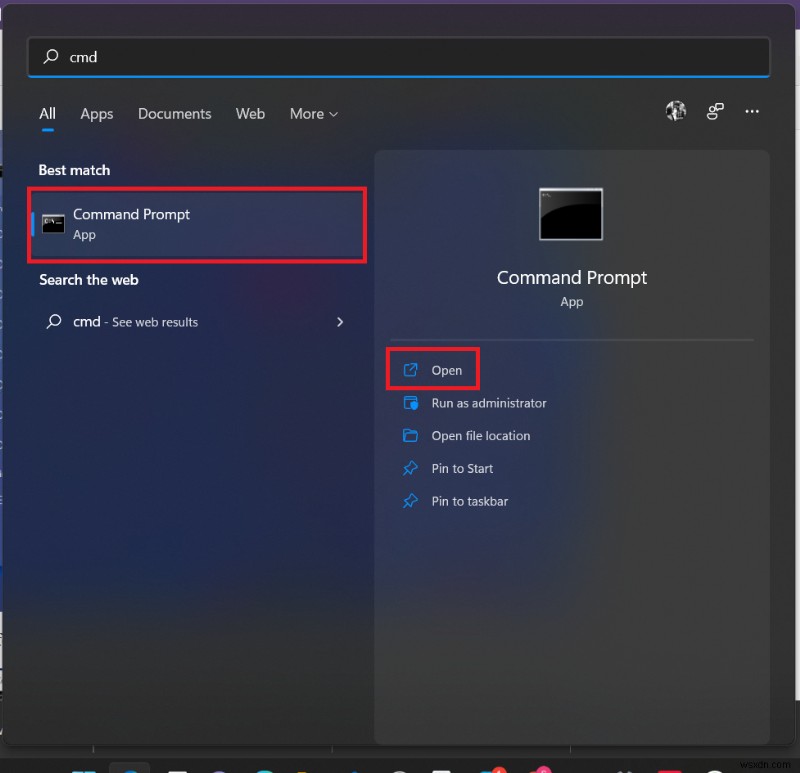800x773 pixels.
Task: Click the Command Prompt preview thumbnail
Action: pyautogui.click(x=570, y=213)
